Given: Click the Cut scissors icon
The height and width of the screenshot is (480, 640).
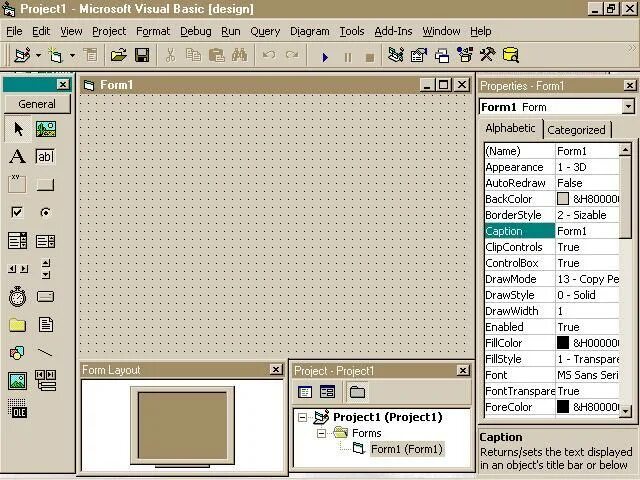Looking at the screenshot, I should tap(171, 55).
